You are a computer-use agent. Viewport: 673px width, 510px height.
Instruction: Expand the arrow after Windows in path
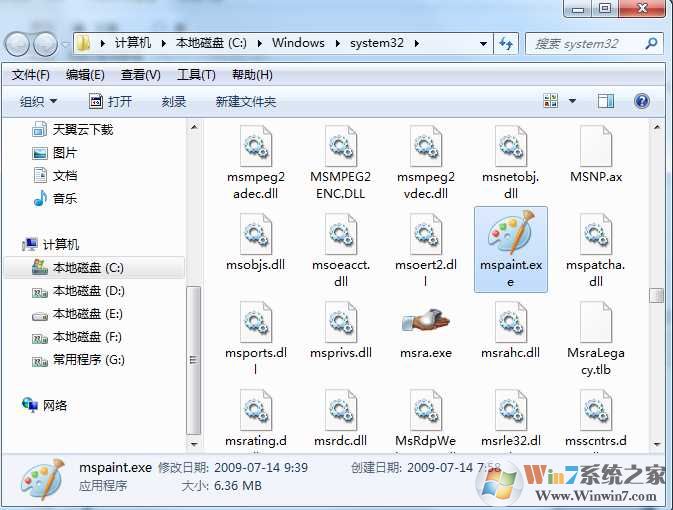coord(338,43)
